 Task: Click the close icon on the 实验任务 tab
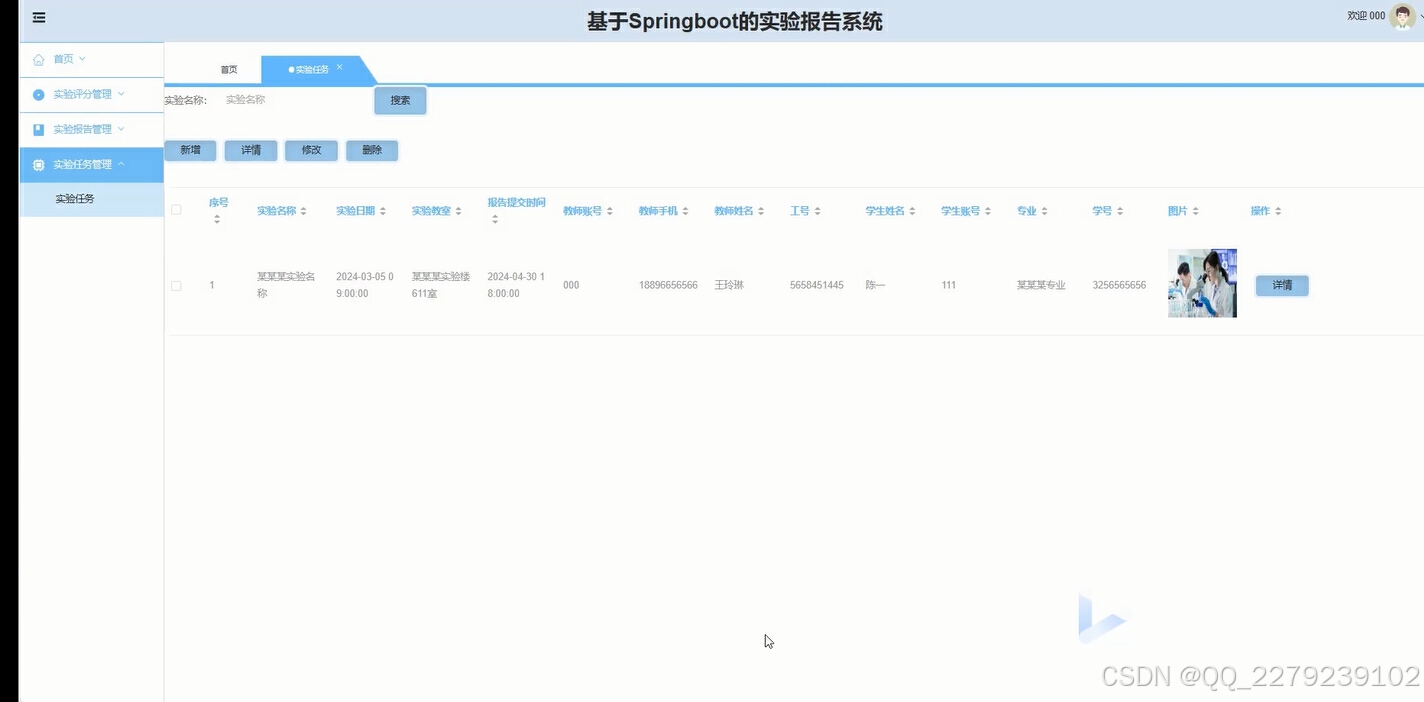pyautogui.click(x=339, y=68)
